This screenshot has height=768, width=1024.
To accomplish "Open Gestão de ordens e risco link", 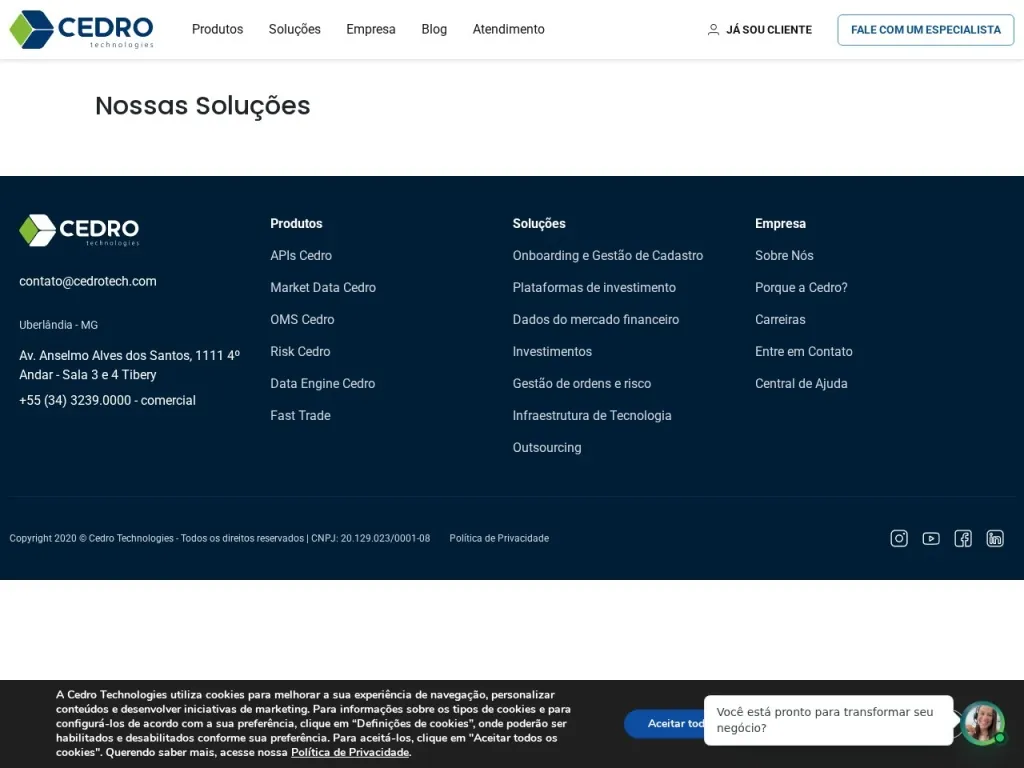I will coord(582,383).
